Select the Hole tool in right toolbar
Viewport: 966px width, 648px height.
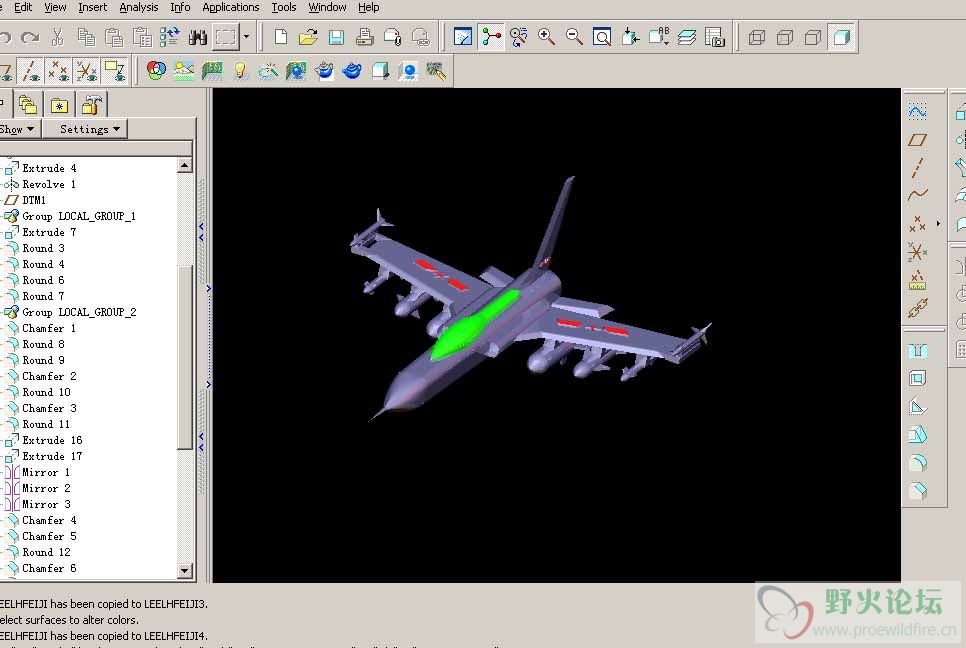[917, 350]
